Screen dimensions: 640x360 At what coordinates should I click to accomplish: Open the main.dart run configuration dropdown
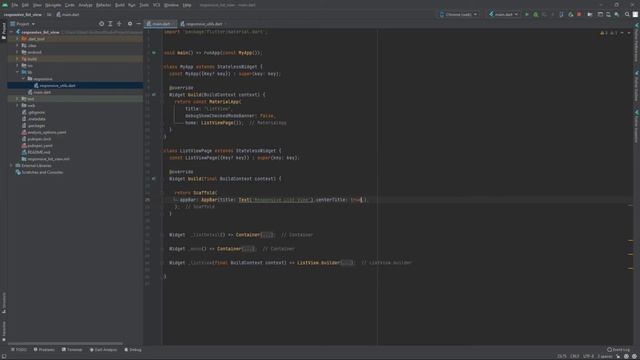pos(503,14)
